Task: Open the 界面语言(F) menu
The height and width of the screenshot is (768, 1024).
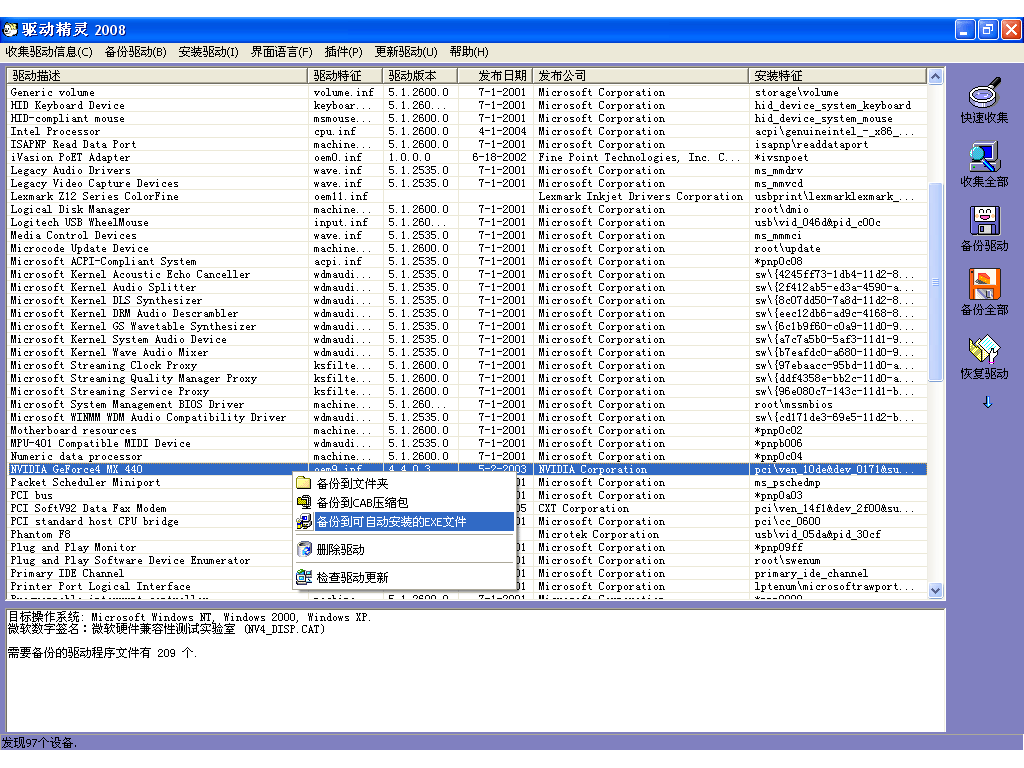Action: pyautogui.click(x=281, y=52)
